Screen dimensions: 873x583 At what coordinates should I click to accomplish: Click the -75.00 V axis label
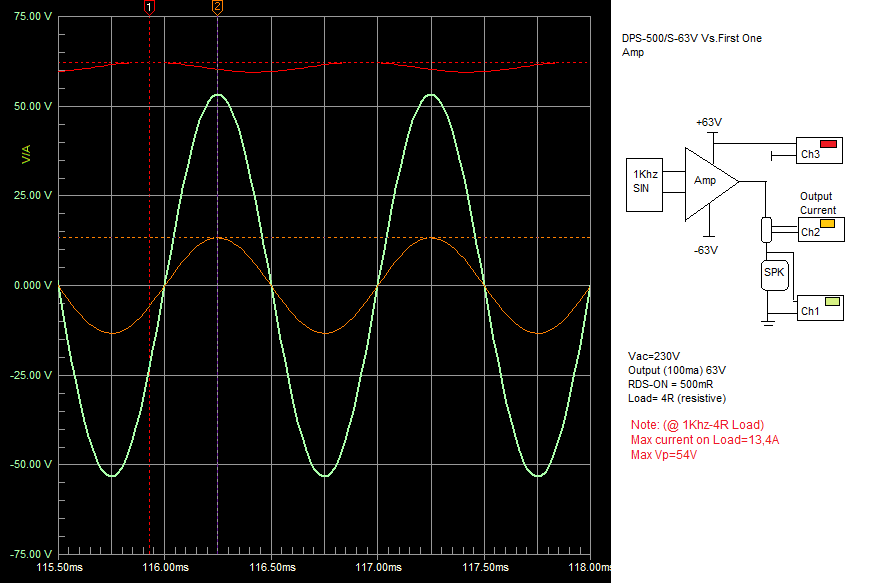31,554
